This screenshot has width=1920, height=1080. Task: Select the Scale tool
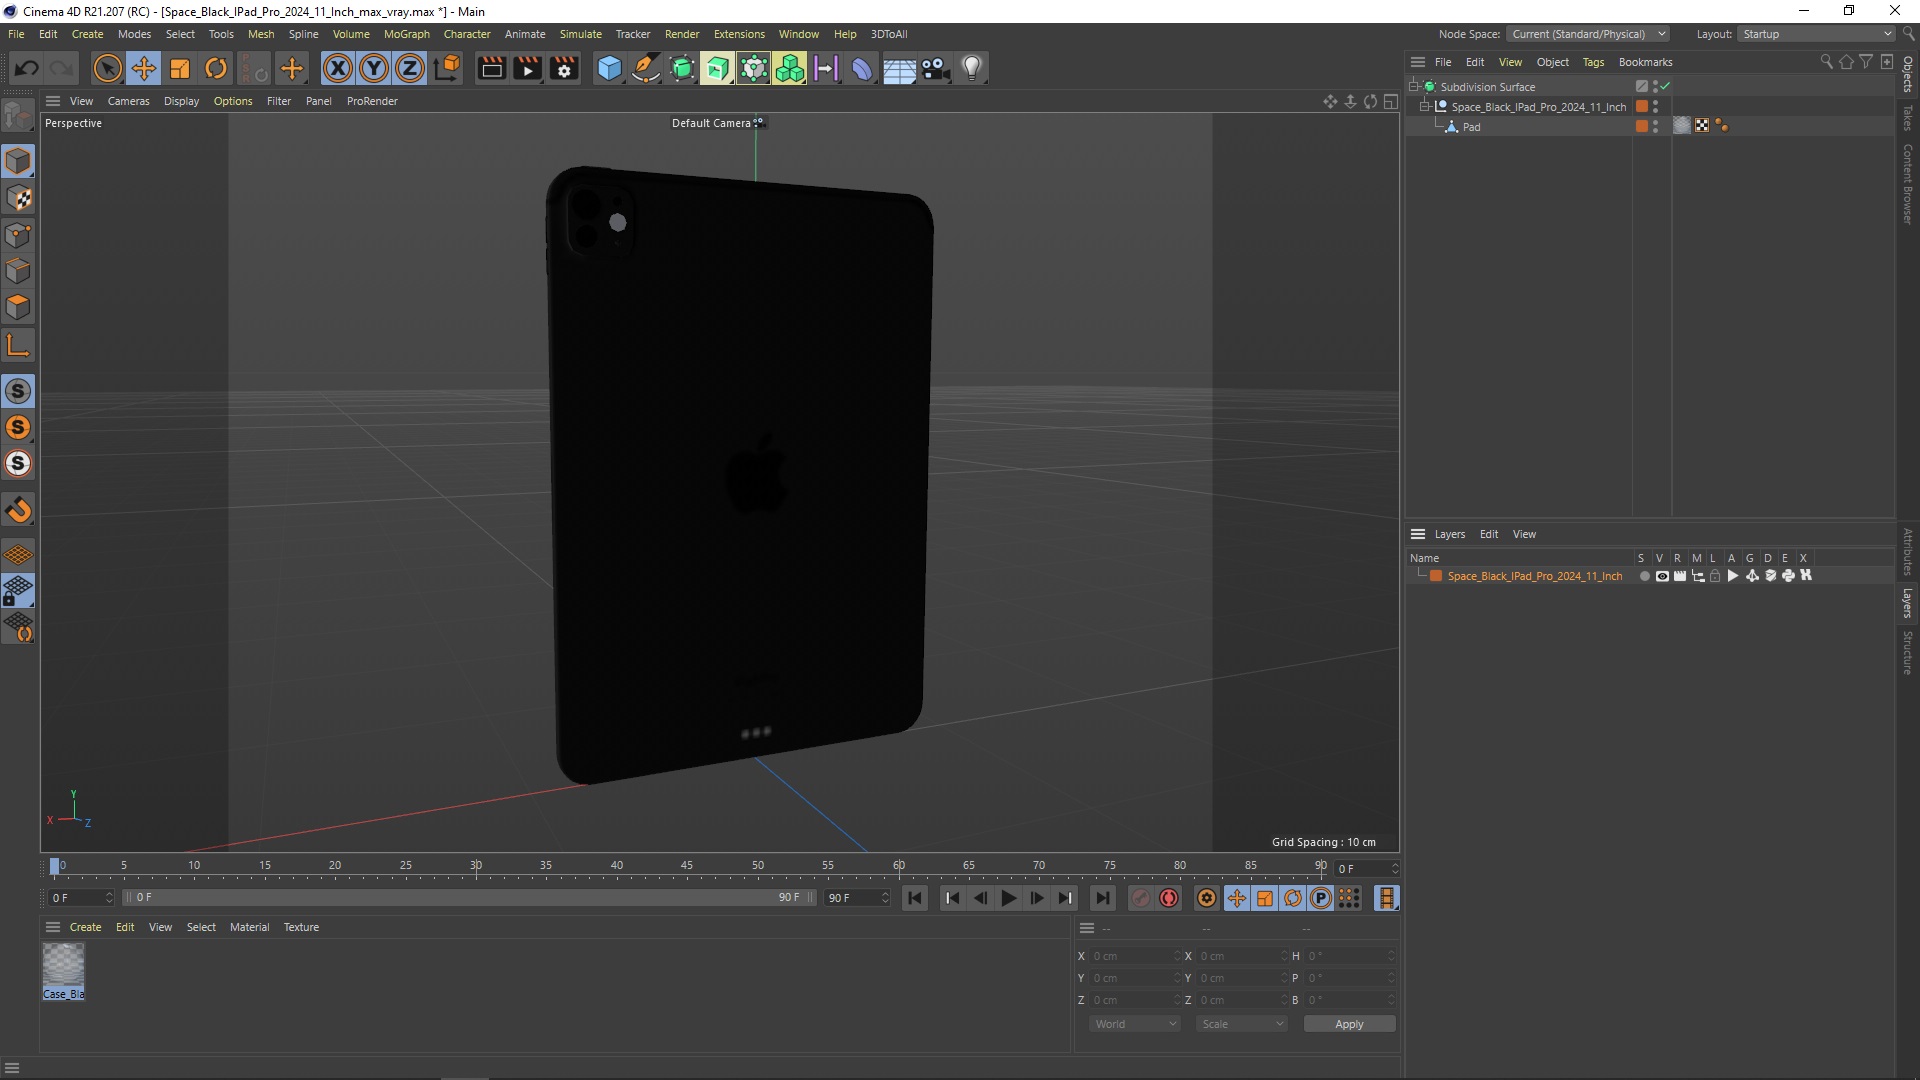[180, 68]
